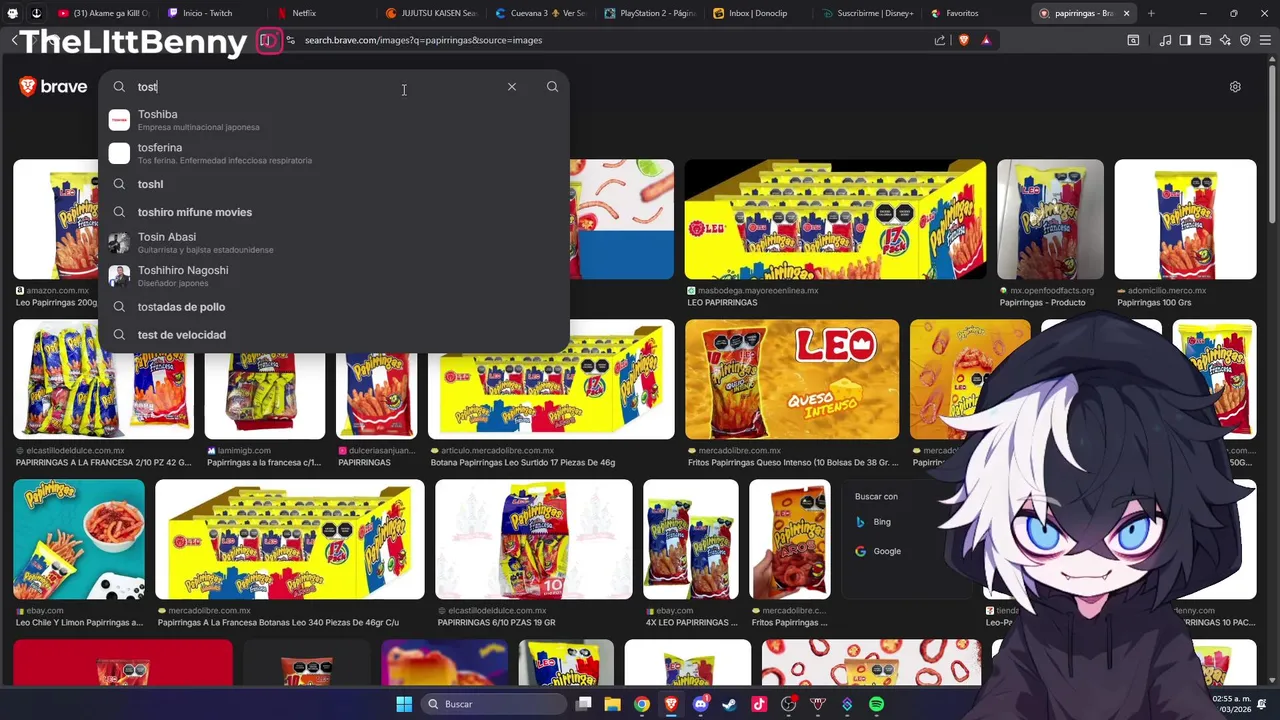The image size is (1280, 720).
Task: Choose 'toshiro mifune movies' suggestion
Action: [x=334, y=212]
